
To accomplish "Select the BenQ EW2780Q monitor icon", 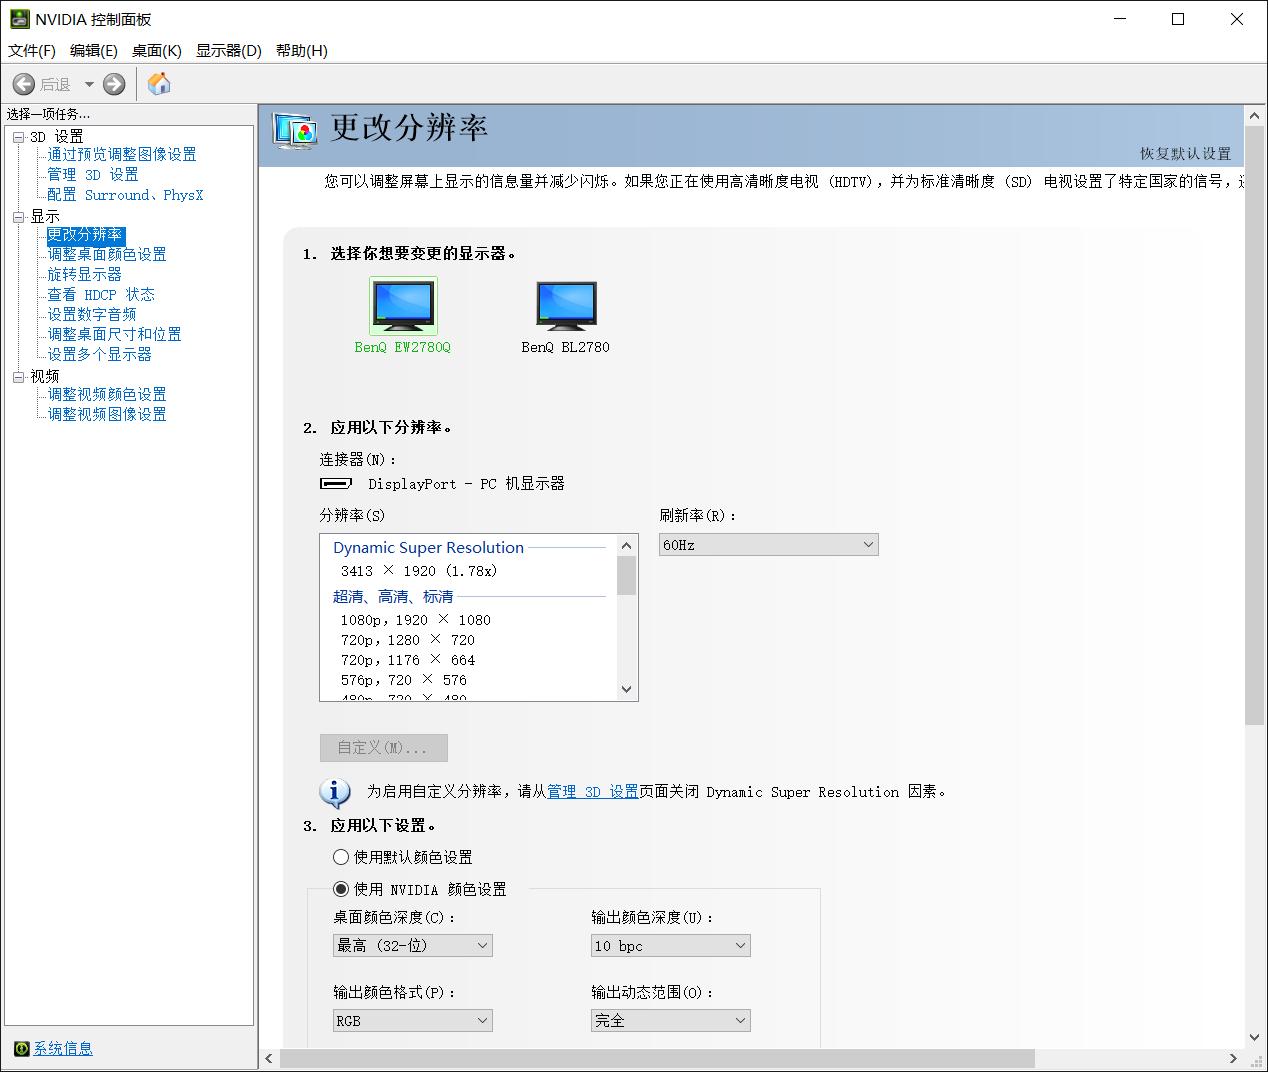I will 403,305.
